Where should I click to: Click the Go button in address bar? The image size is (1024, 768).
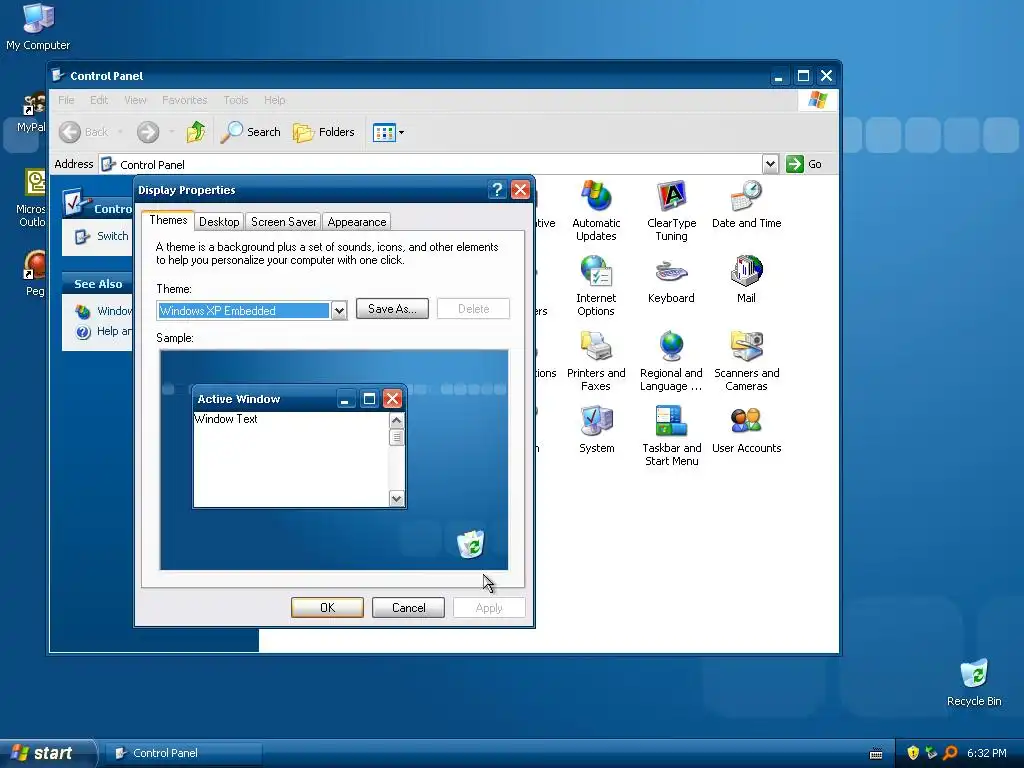point(805,164)
